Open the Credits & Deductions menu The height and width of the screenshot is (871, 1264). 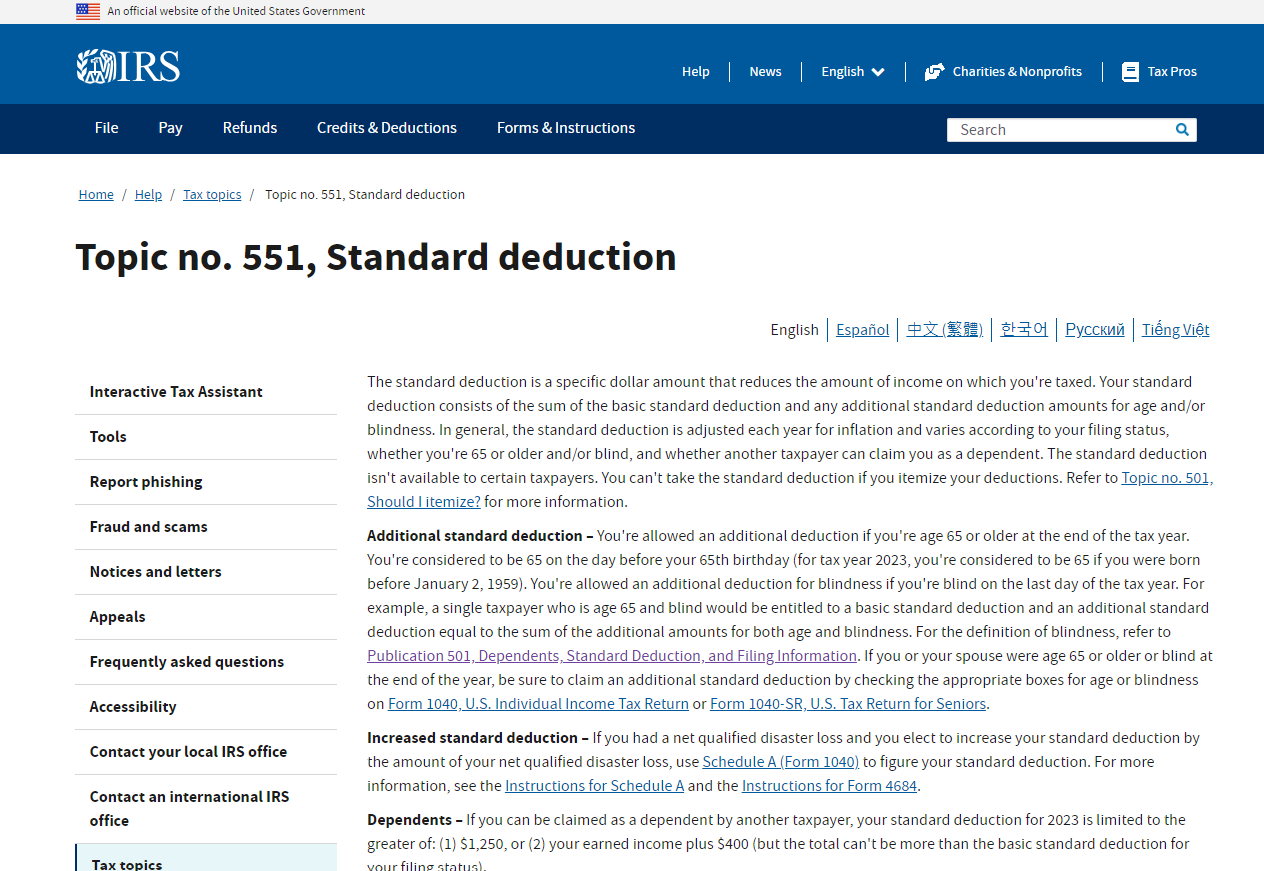(x=387, y=128)
